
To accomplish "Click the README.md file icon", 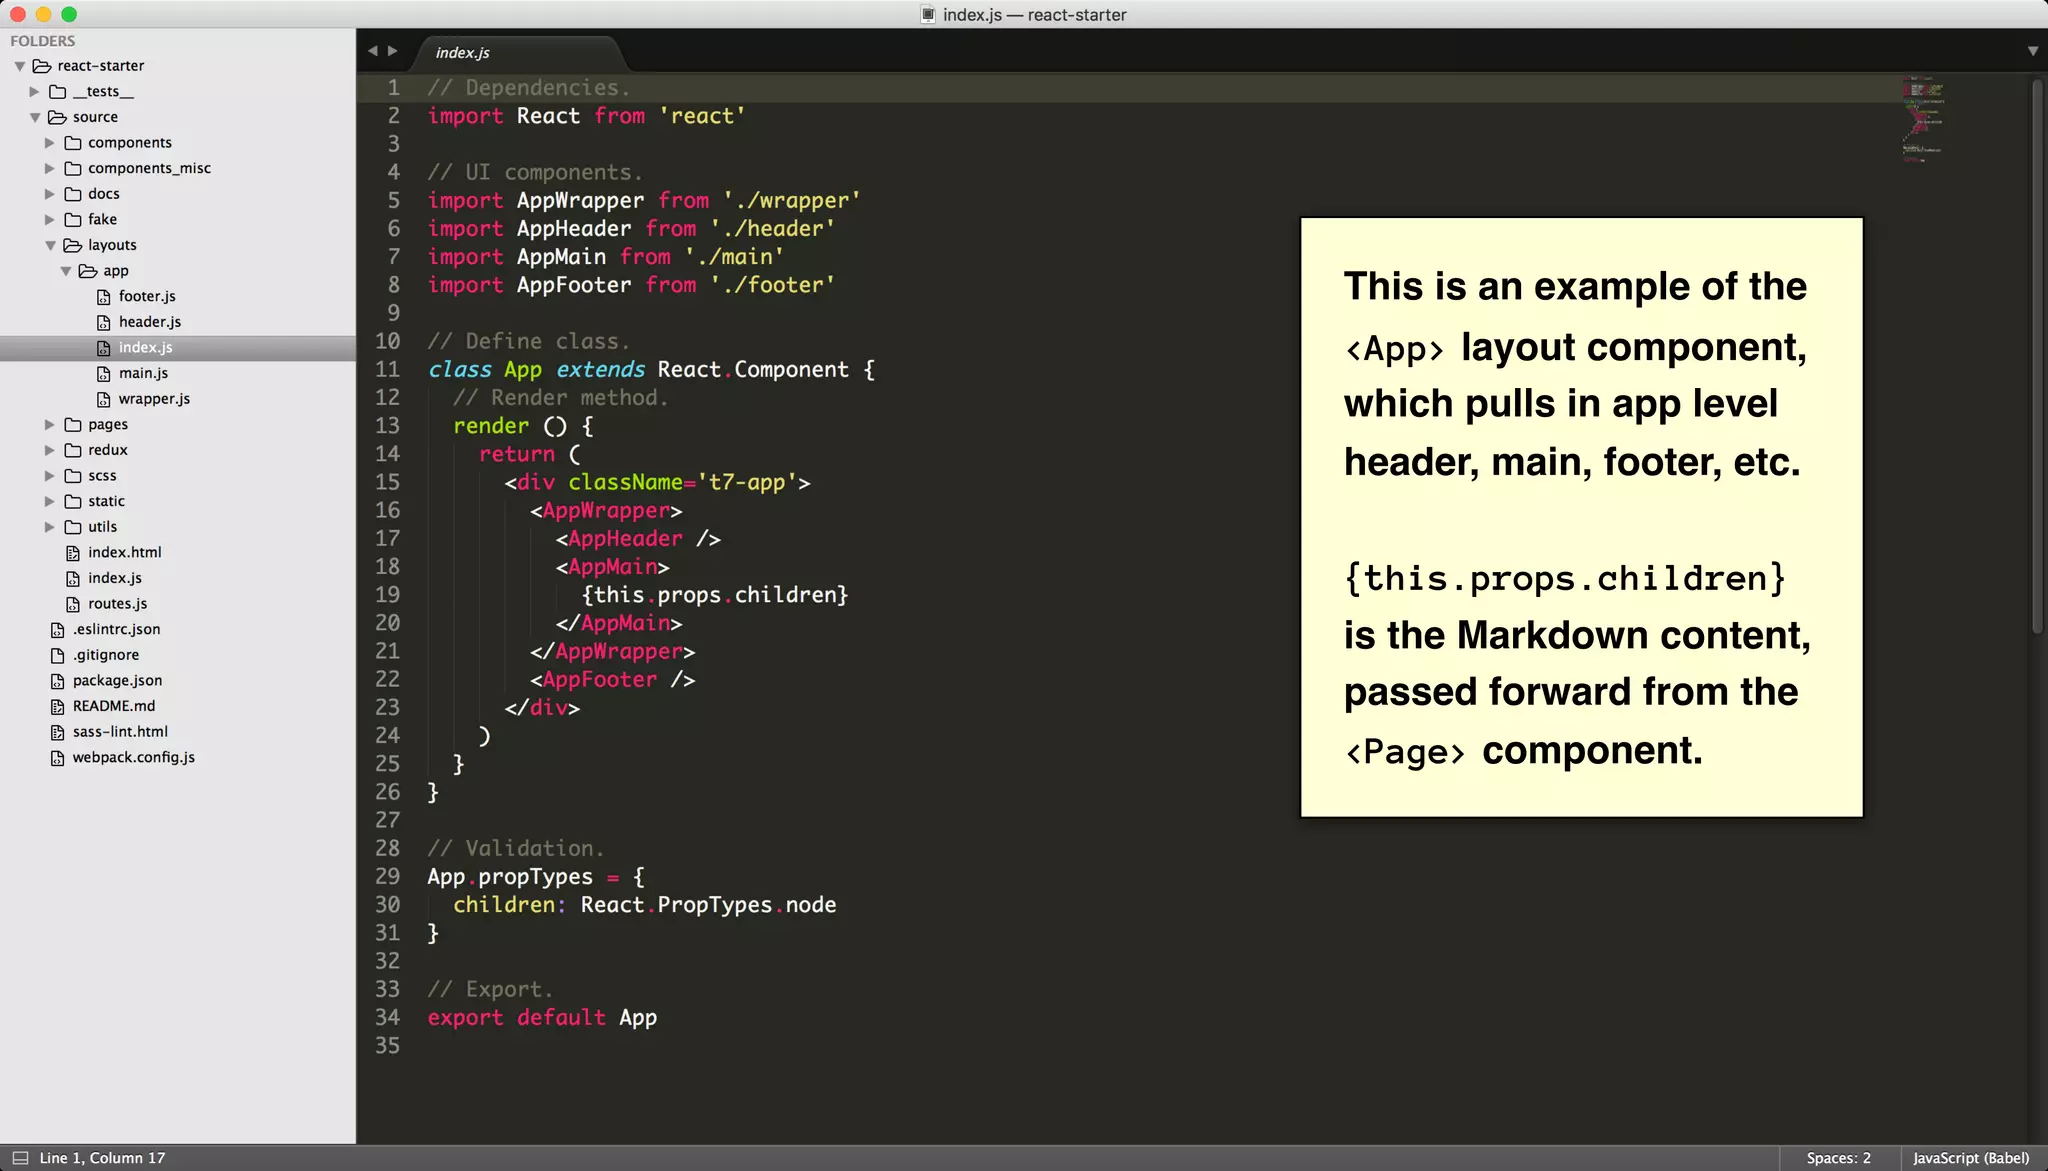I will 58,707.
